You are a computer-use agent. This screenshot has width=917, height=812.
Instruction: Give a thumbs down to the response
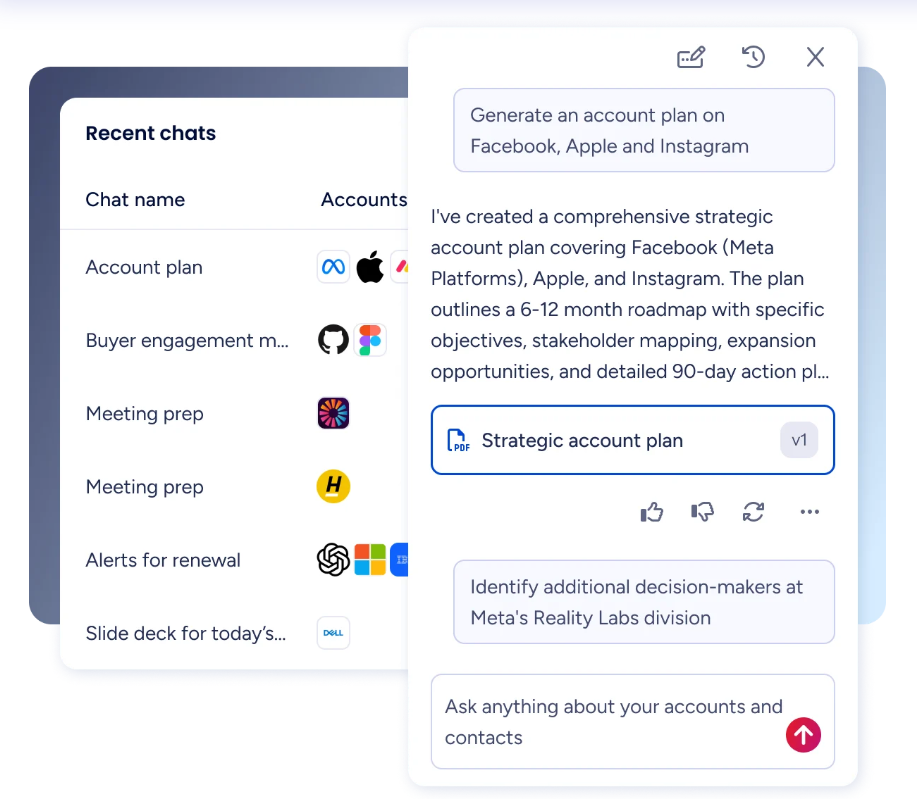[x=702, y=512]
